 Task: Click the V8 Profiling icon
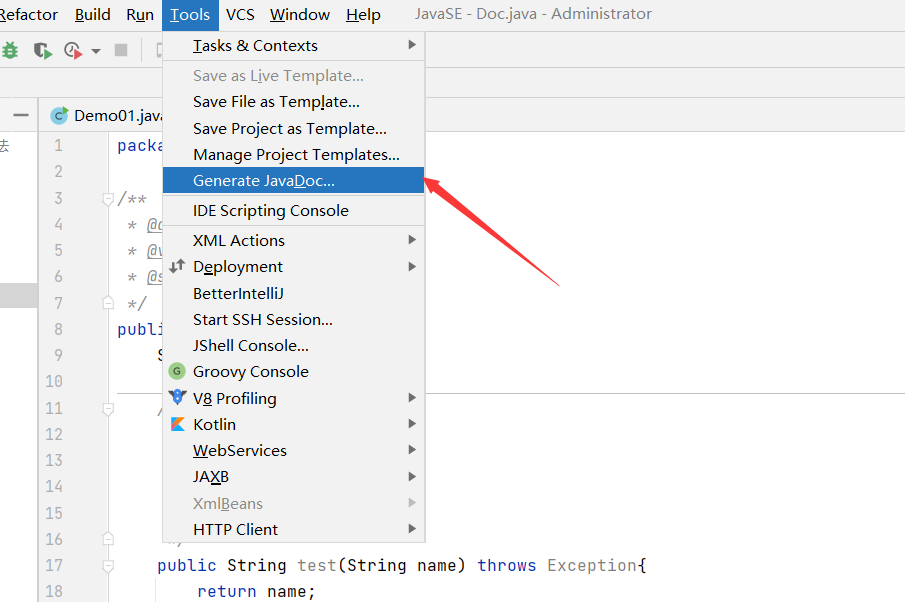[x=177, y=397]
